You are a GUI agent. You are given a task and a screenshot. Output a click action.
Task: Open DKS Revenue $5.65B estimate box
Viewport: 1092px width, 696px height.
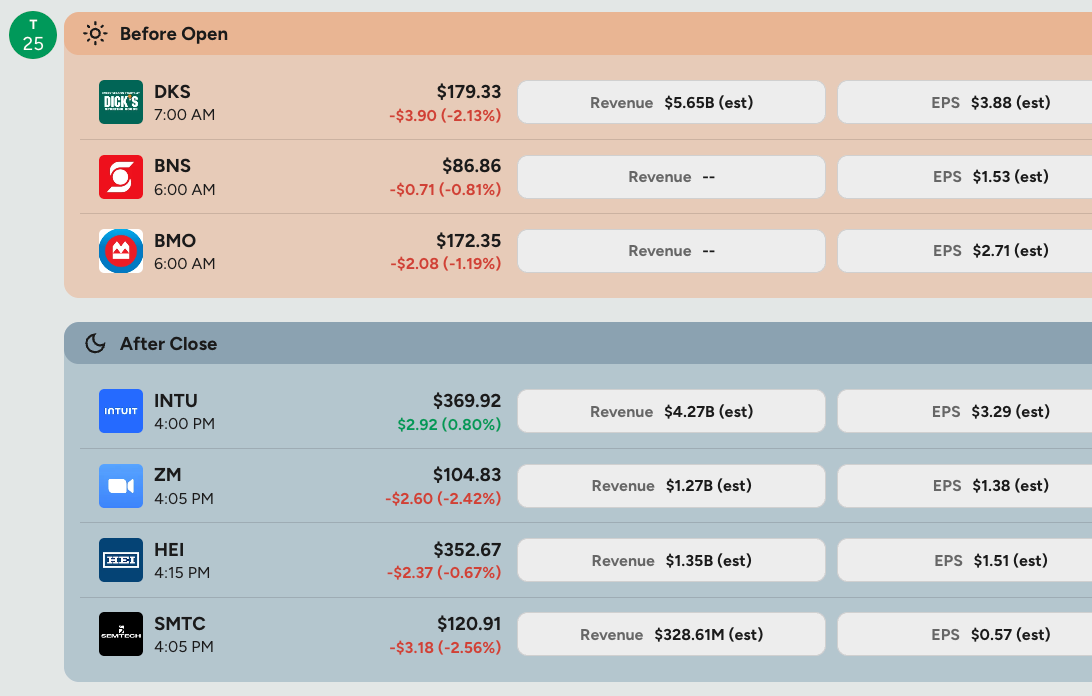tap(671, 102)
